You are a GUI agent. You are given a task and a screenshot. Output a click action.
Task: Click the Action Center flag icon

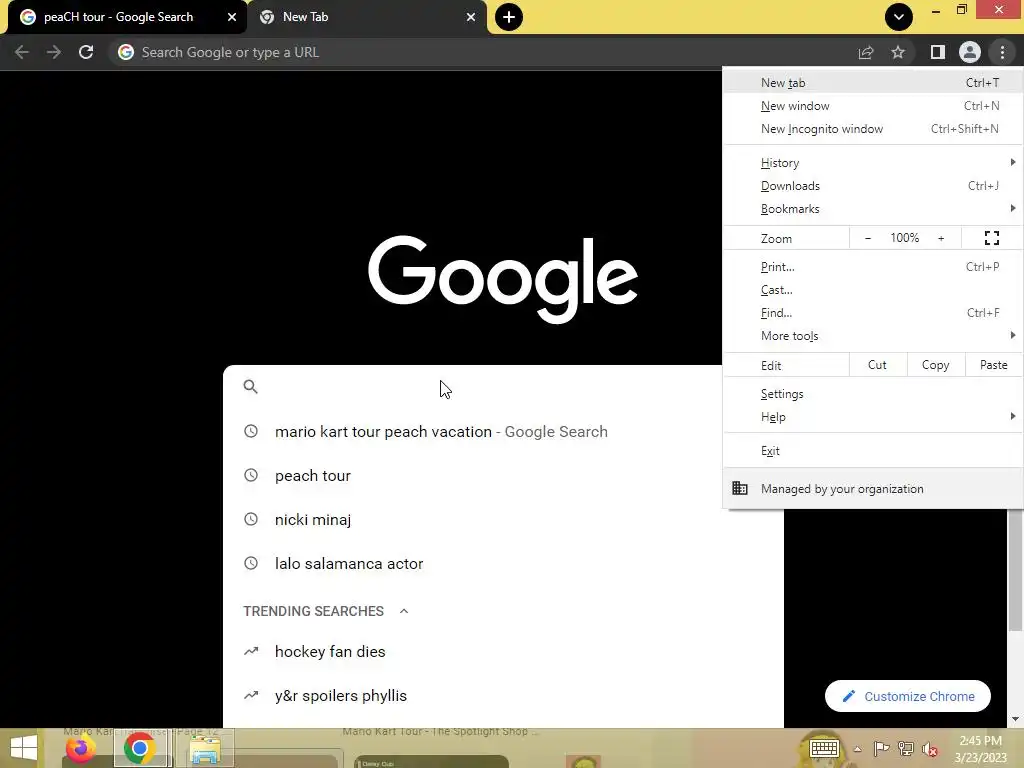881,748
